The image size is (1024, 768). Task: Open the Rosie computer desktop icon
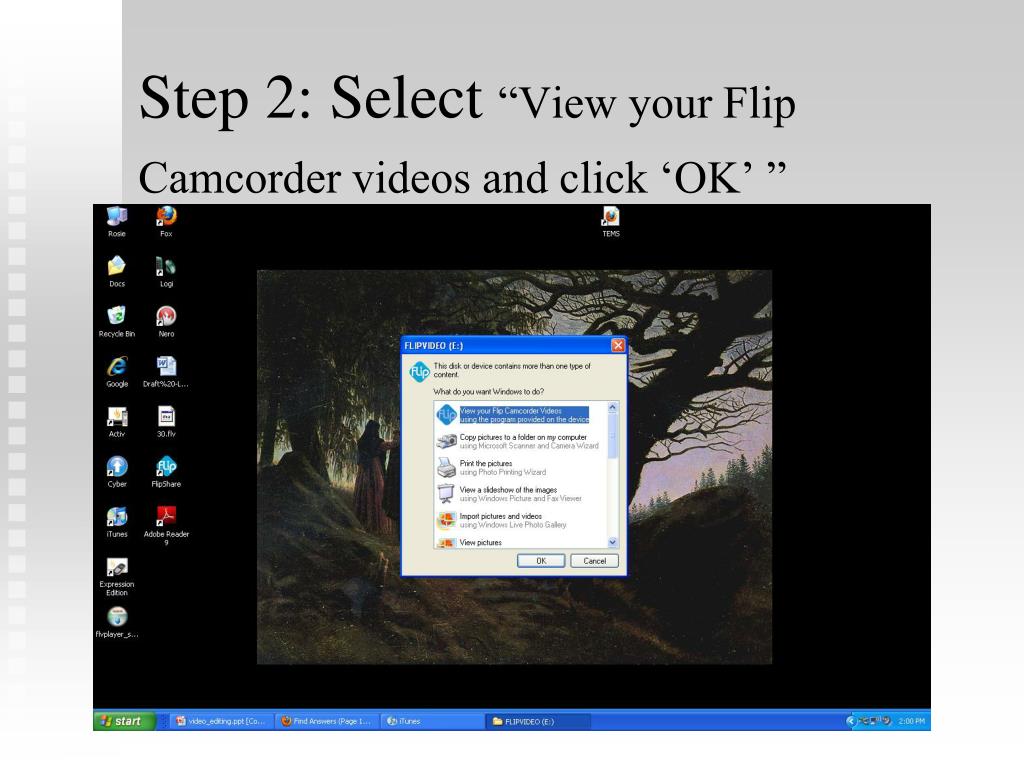click(117, 221)
